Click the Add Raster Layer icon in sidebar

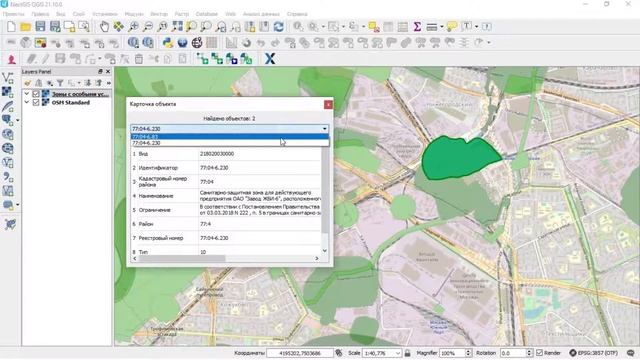tap(8, 92)
